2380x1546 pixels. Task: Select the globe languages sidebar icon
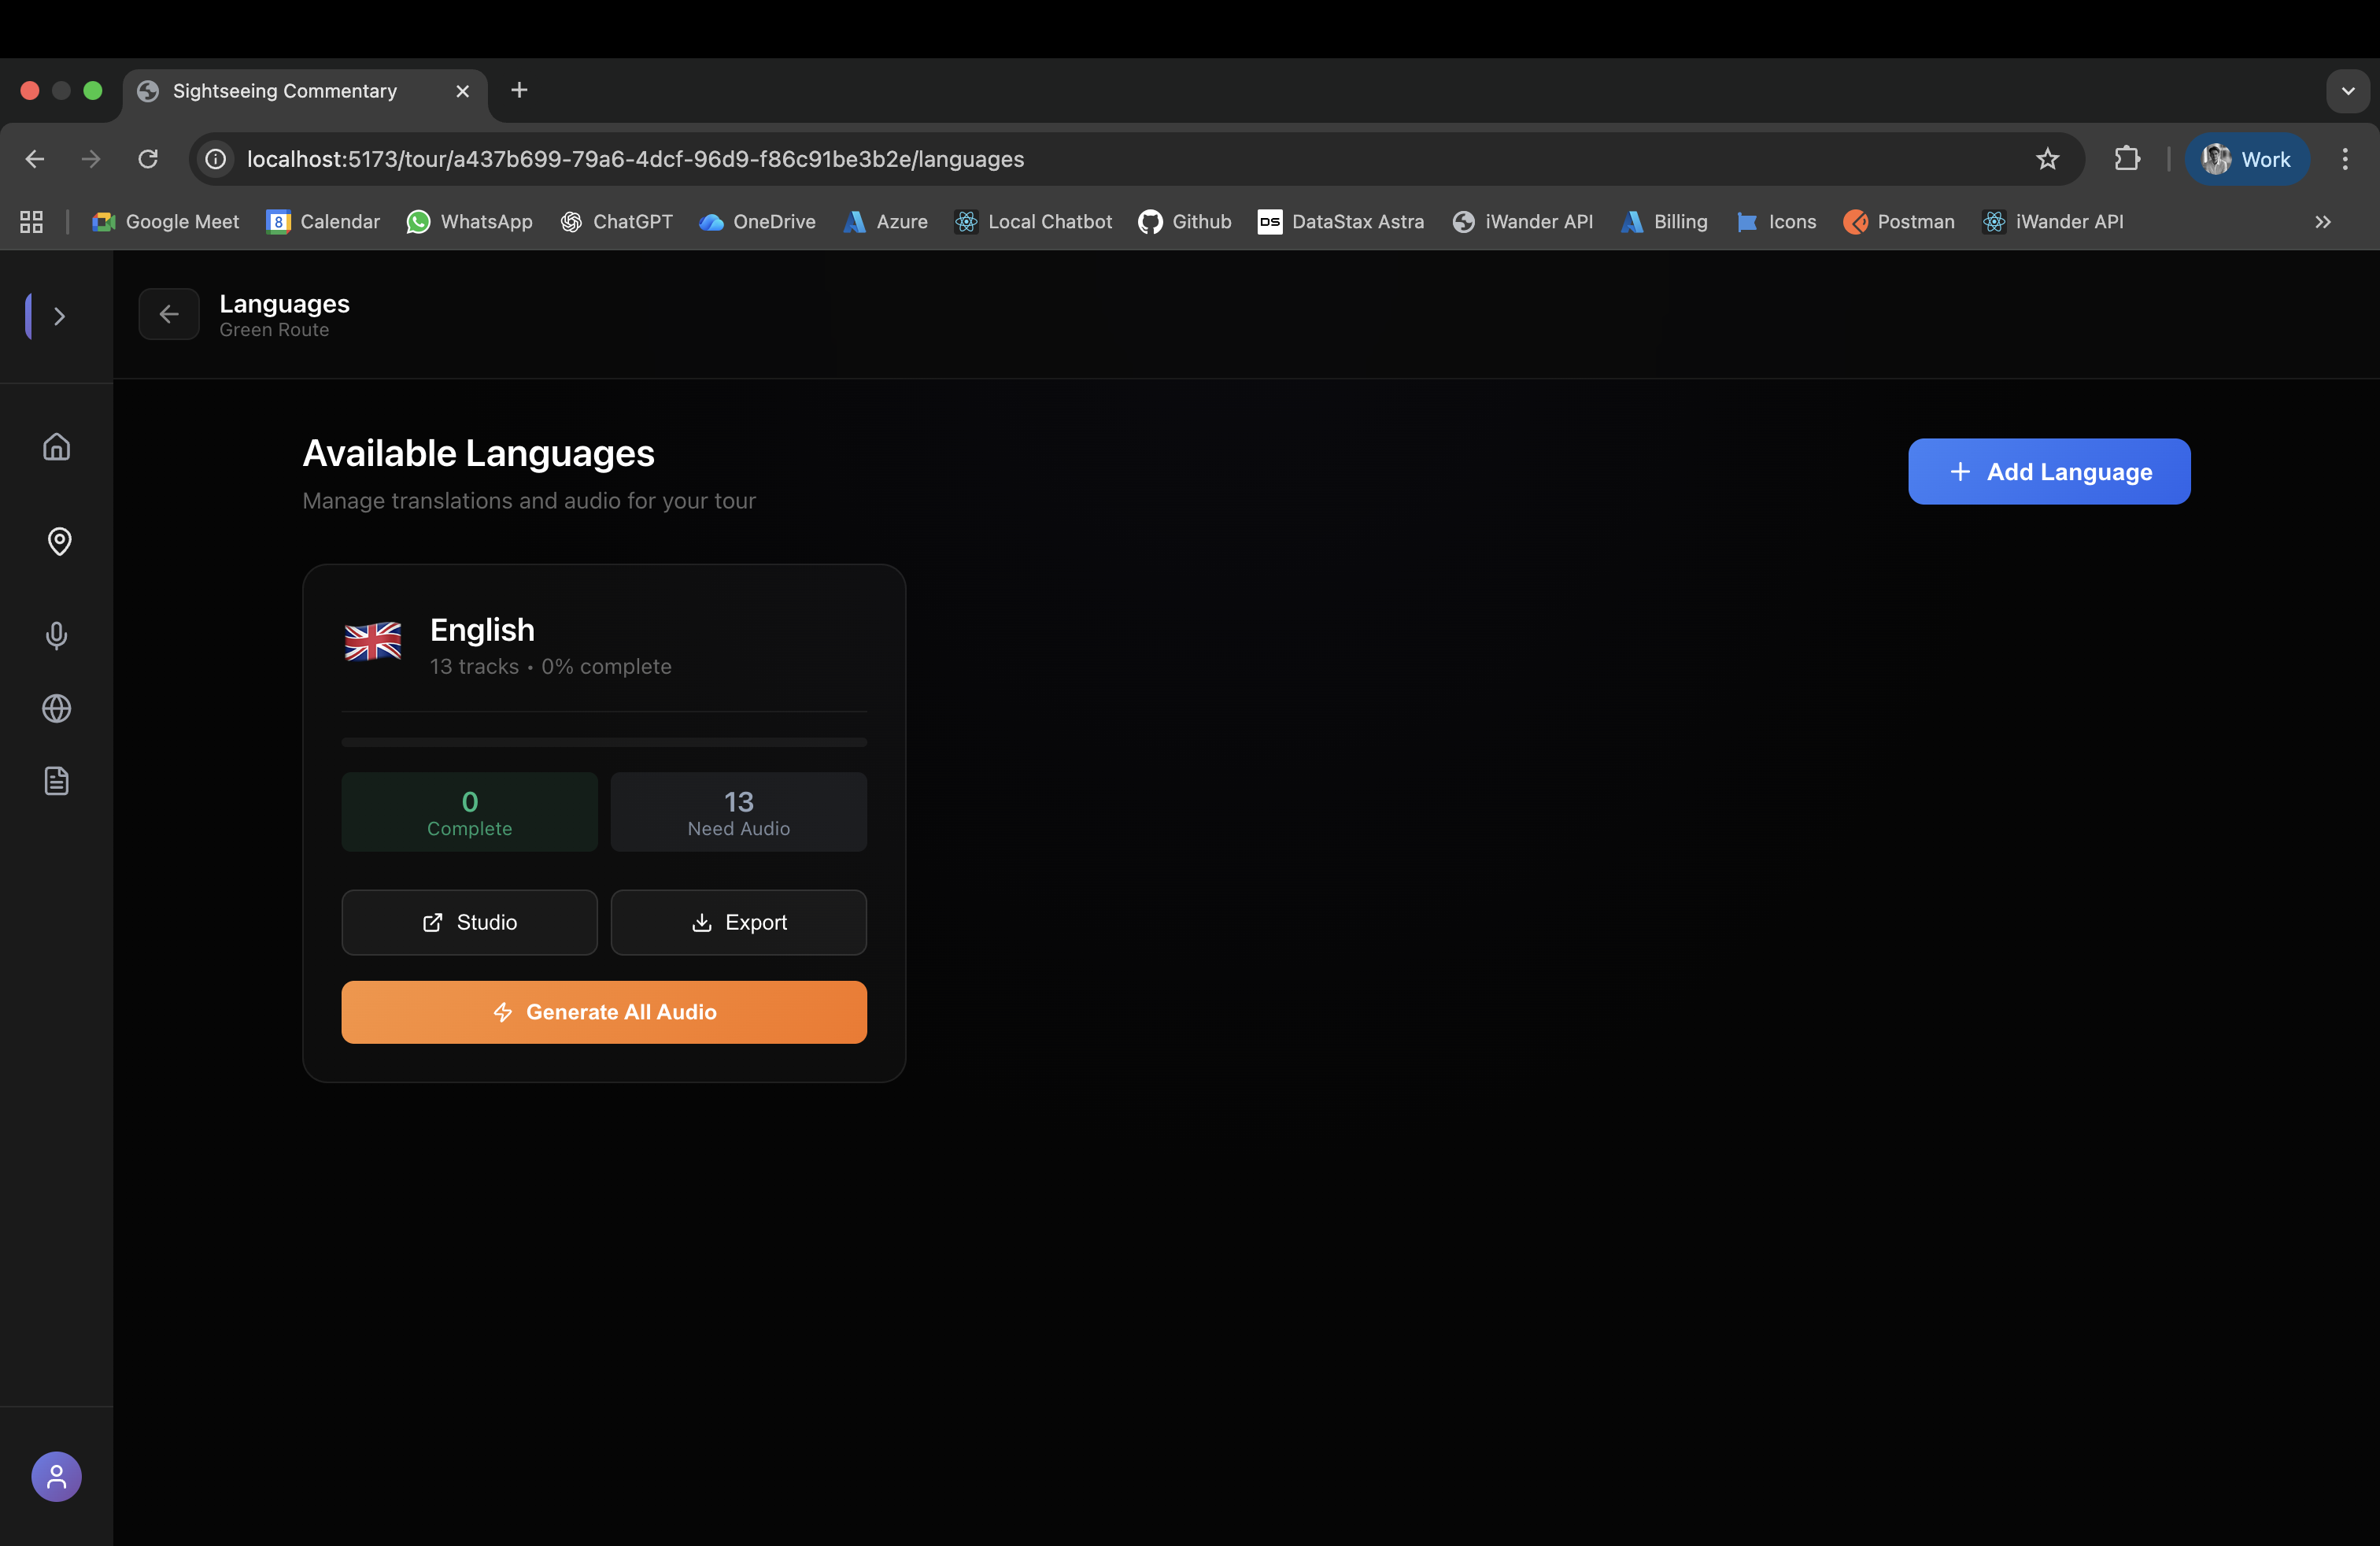pyautogui.click(x=57, y=708)
